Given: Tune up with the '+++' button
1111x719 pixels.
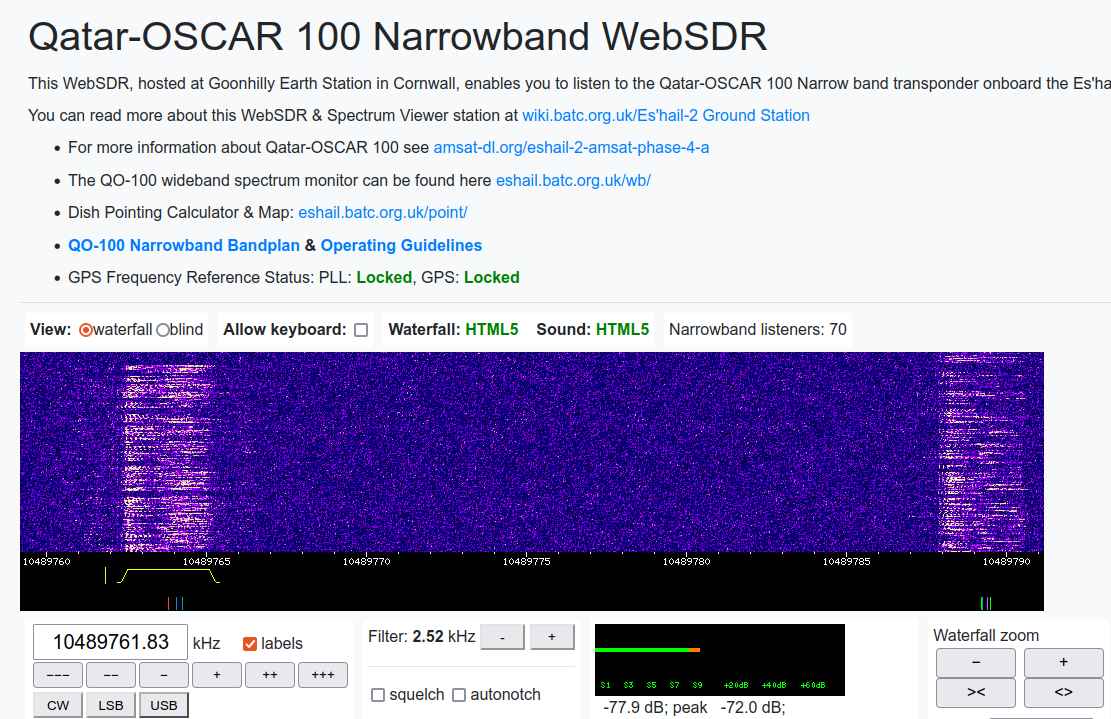Looking at the screenshot, I should click(x=322, y=675).
